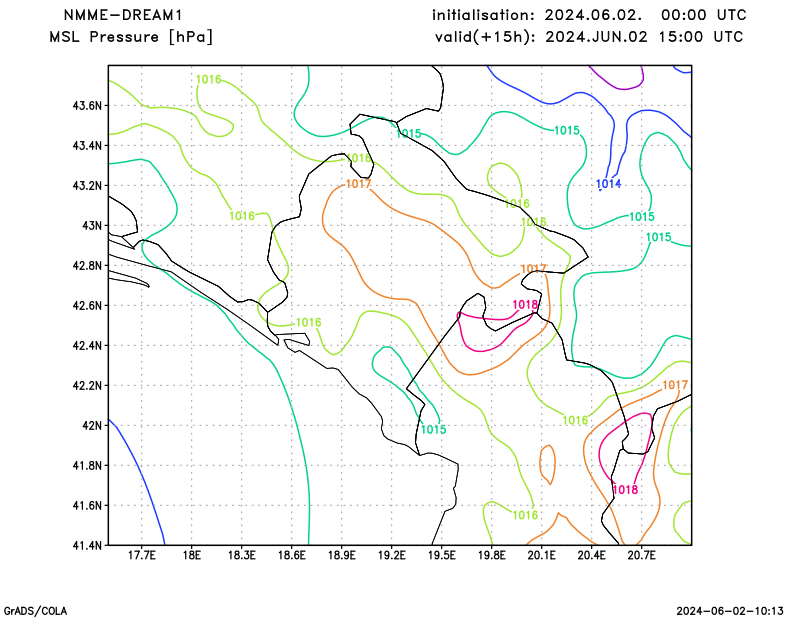Click the 18.6E longitude label
This screenshot has height=618, width=800.
291,555
